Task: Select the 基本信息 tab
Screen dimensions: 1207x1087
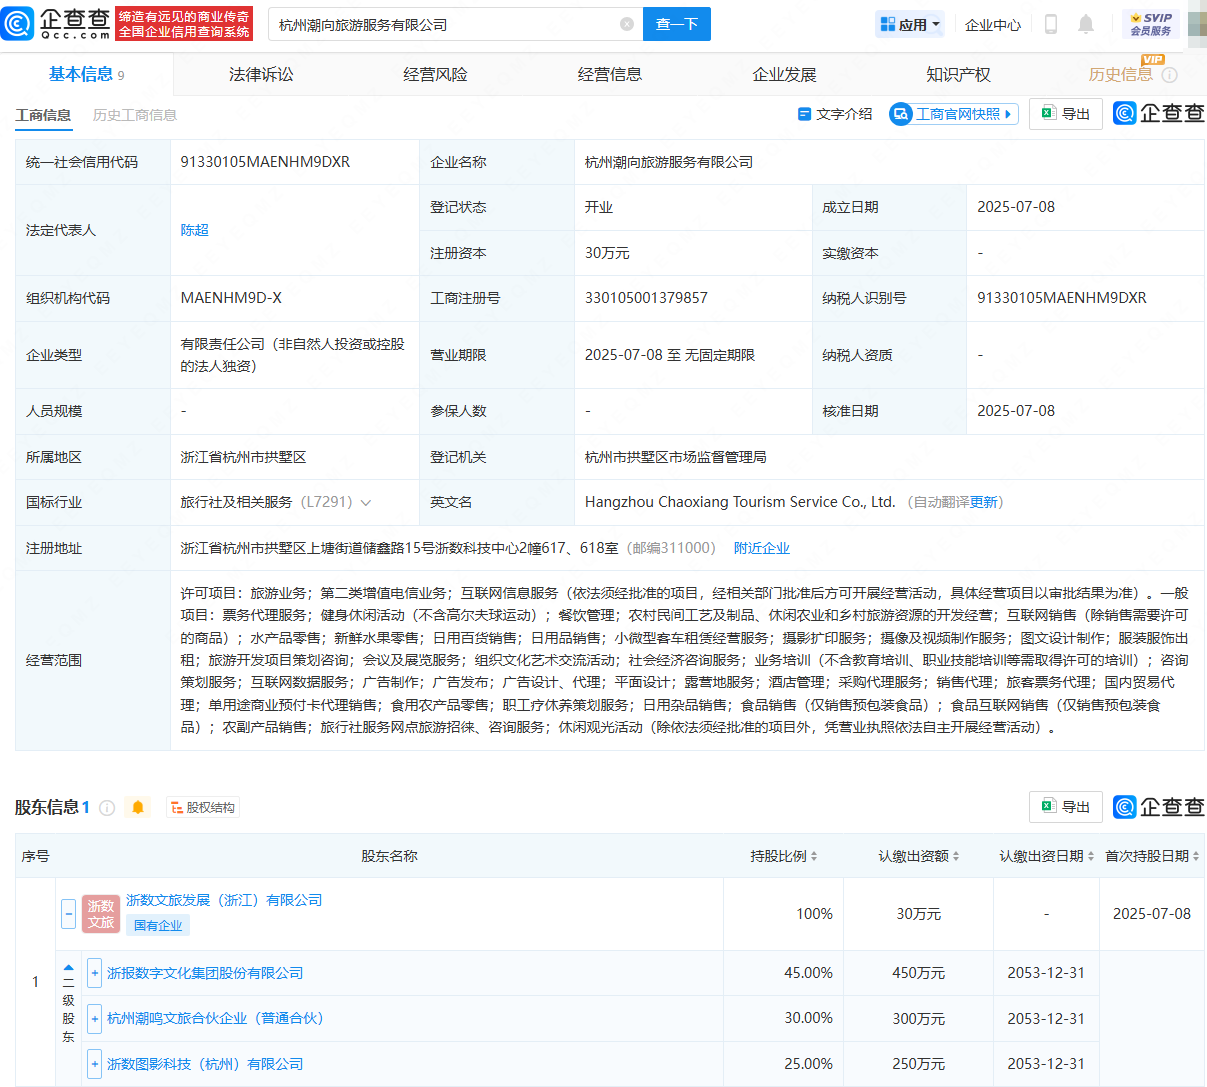Action: pyautogui.click(x=86, y=74)
